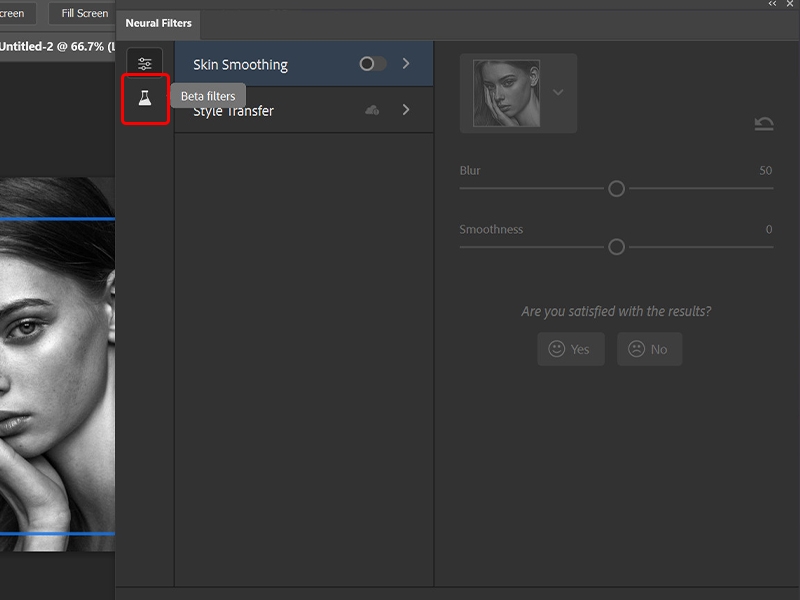Click the No button under the satisfaction question
800x600 pixels.
click(x=649, y=349)
